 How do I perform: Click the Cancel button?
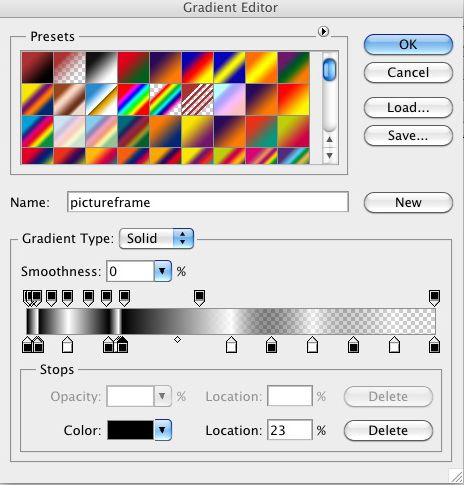tap(408, 72)
